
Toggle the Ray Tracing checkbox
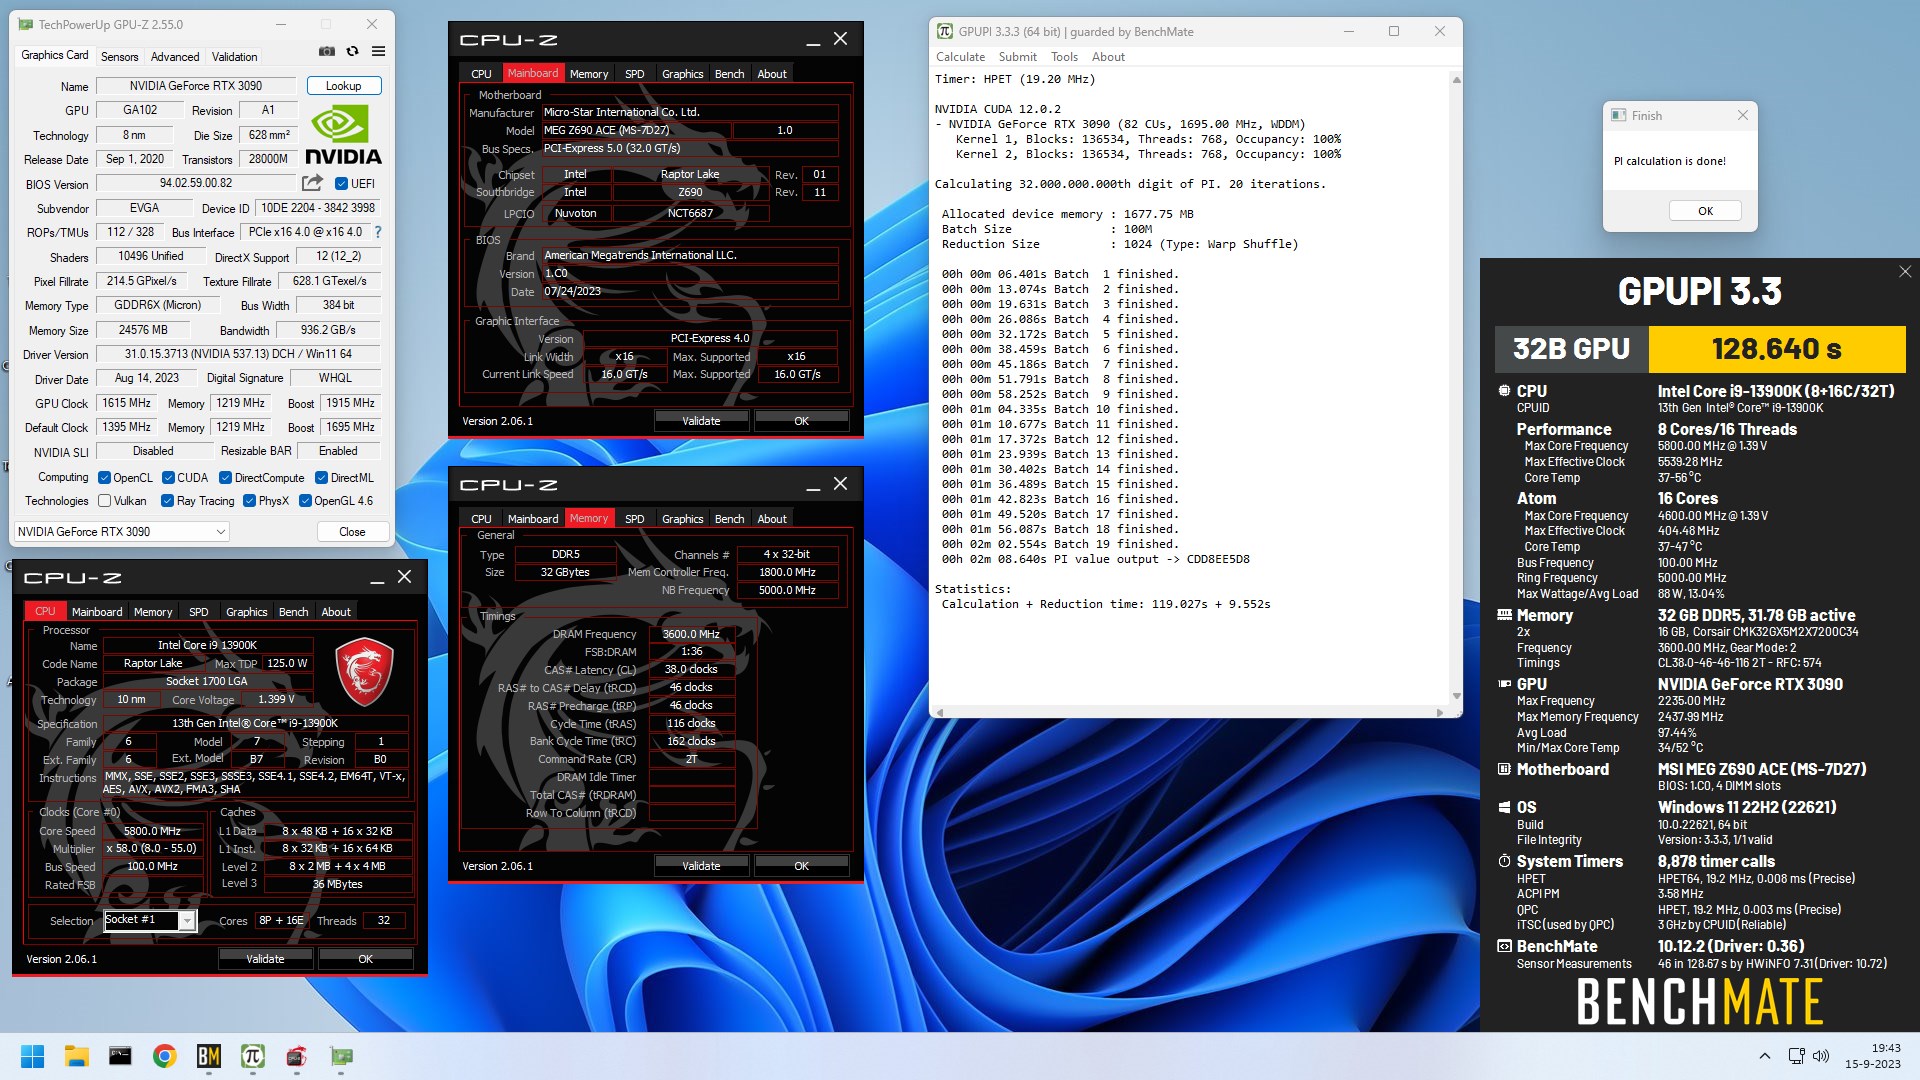[168, 501]
